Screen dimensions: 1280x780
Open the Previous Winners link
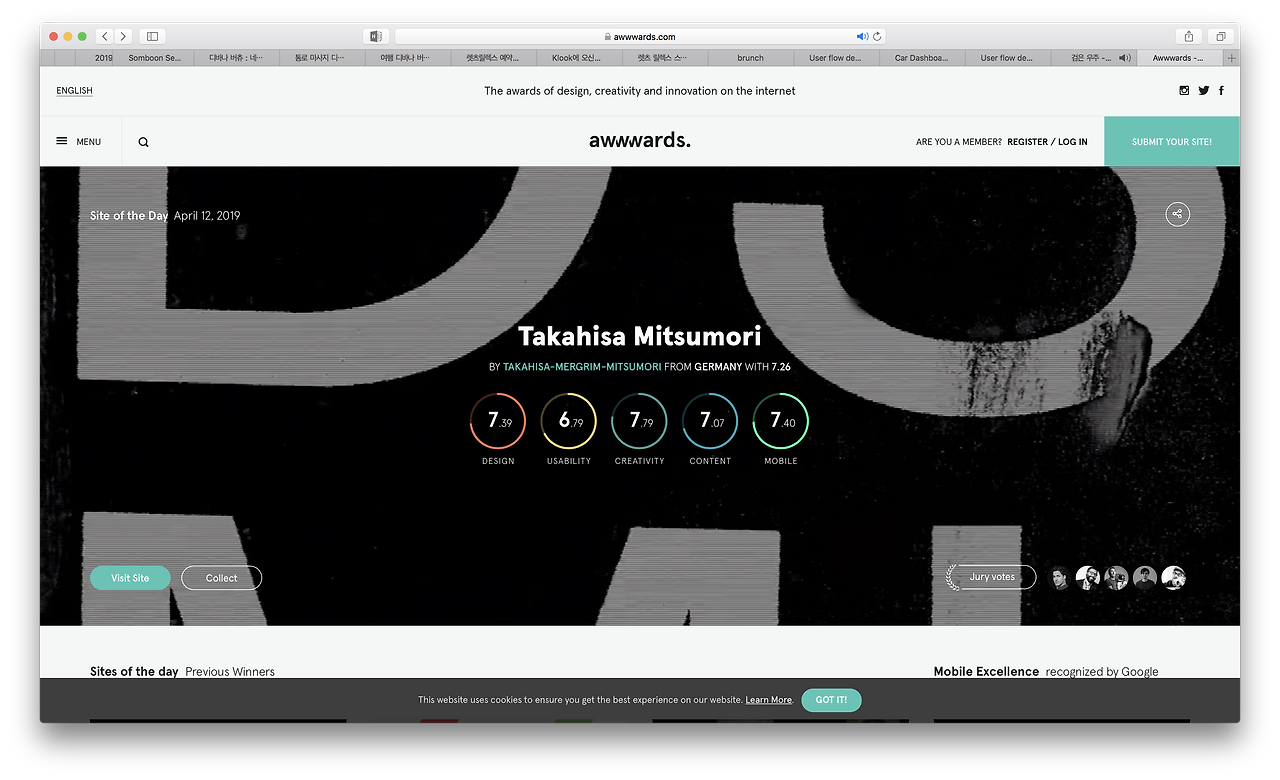point(230,672)
